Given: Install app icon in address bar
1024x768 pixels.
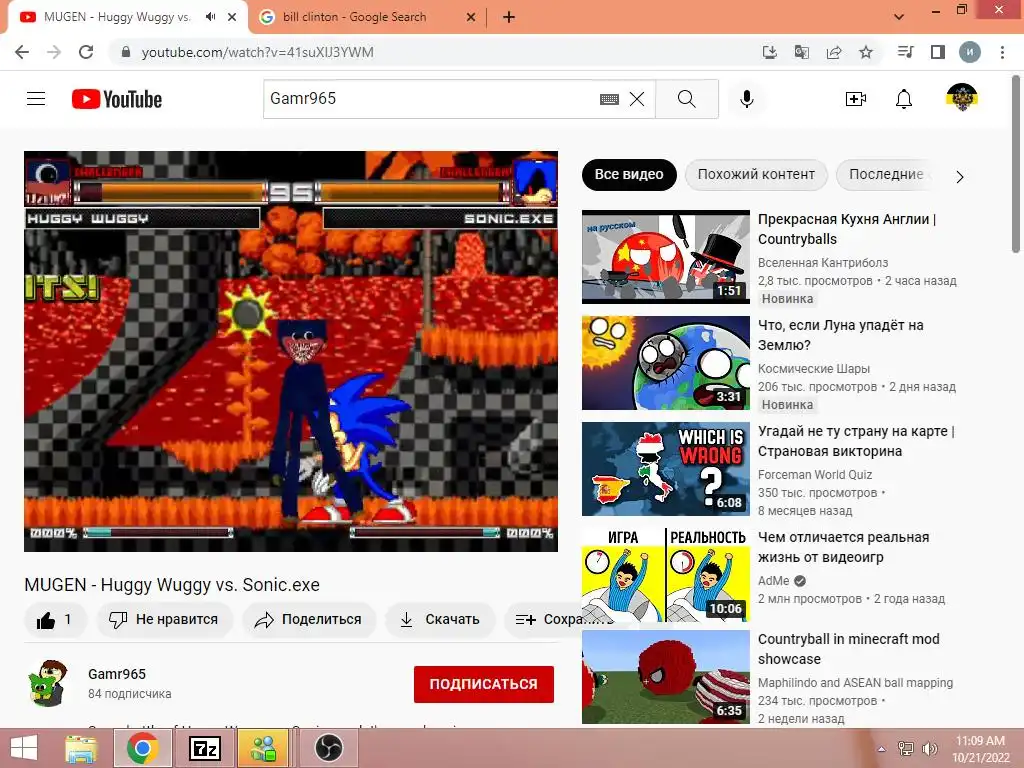Looking at the screenshot, I should [770, 52].
